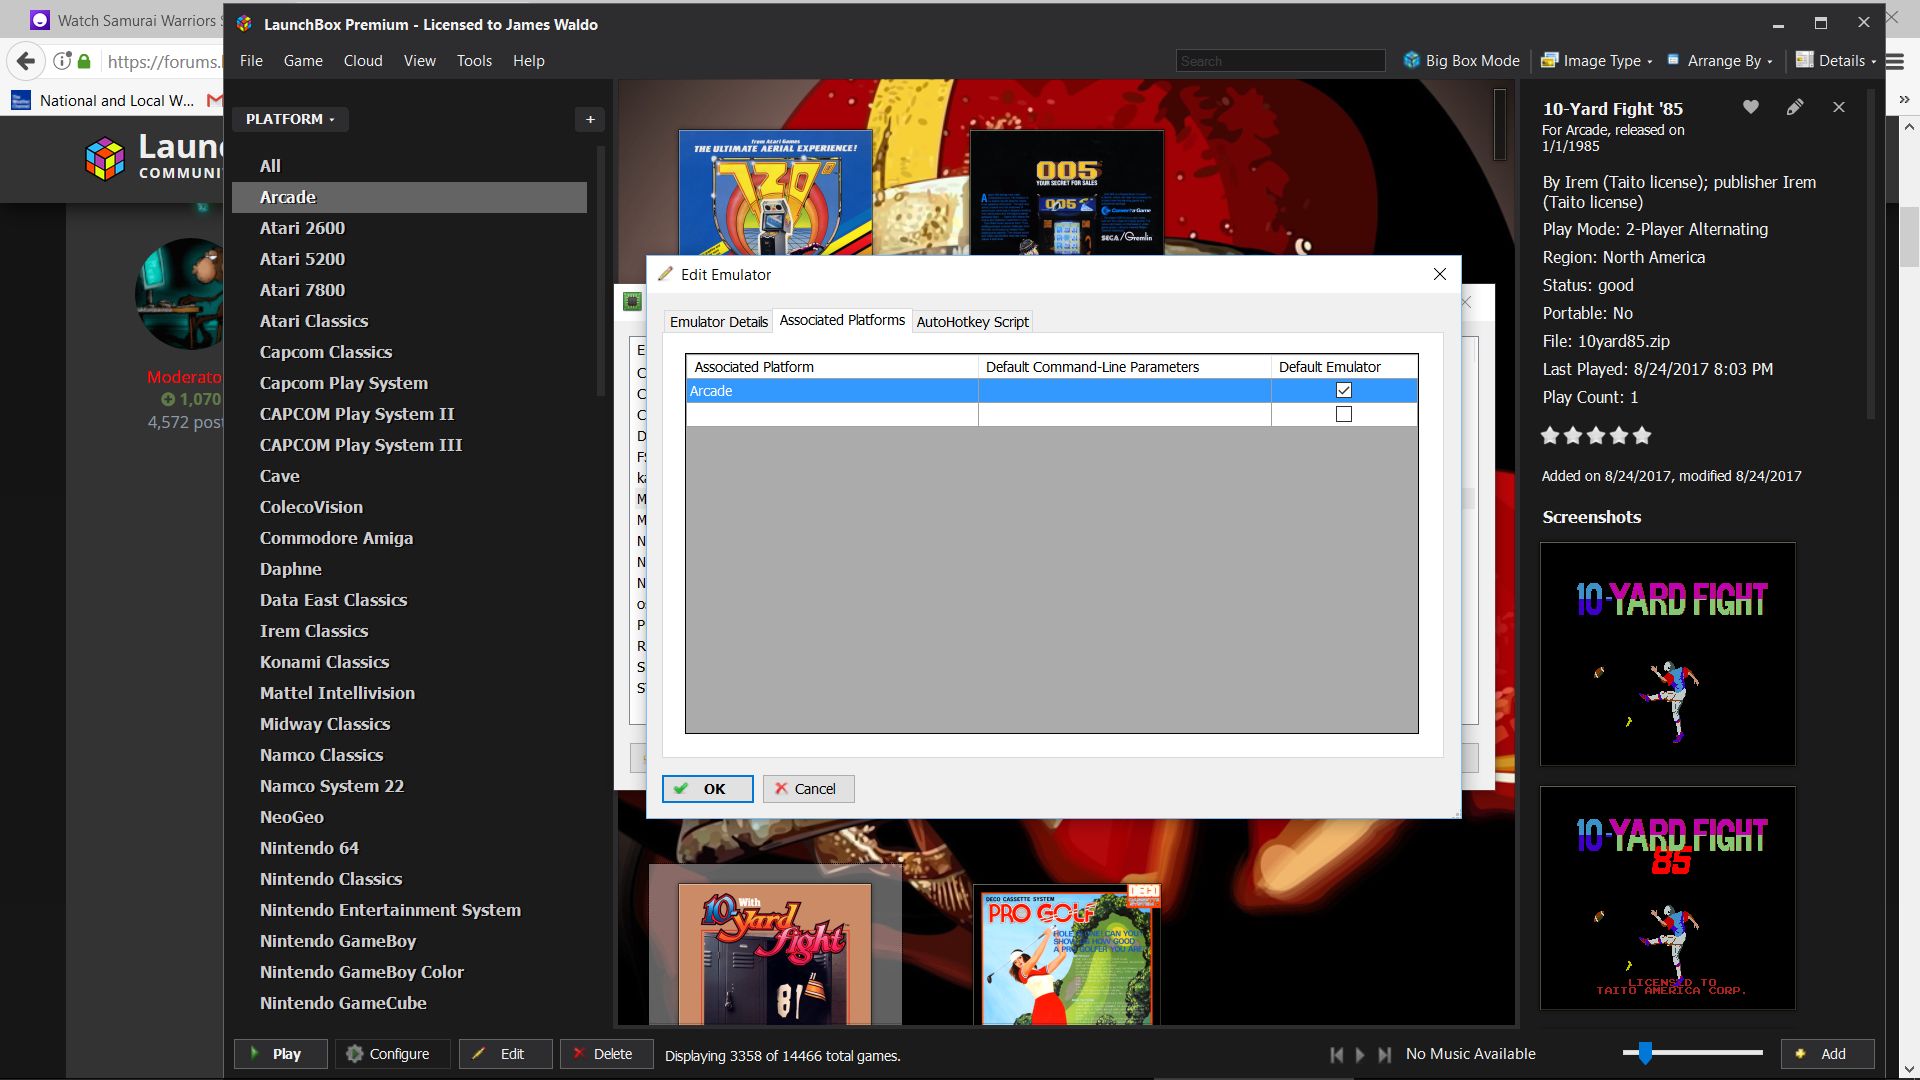Viewport: 1920px width, 1080px height.
Task: Click the plus button next to Platform
Action: (590, 119)
